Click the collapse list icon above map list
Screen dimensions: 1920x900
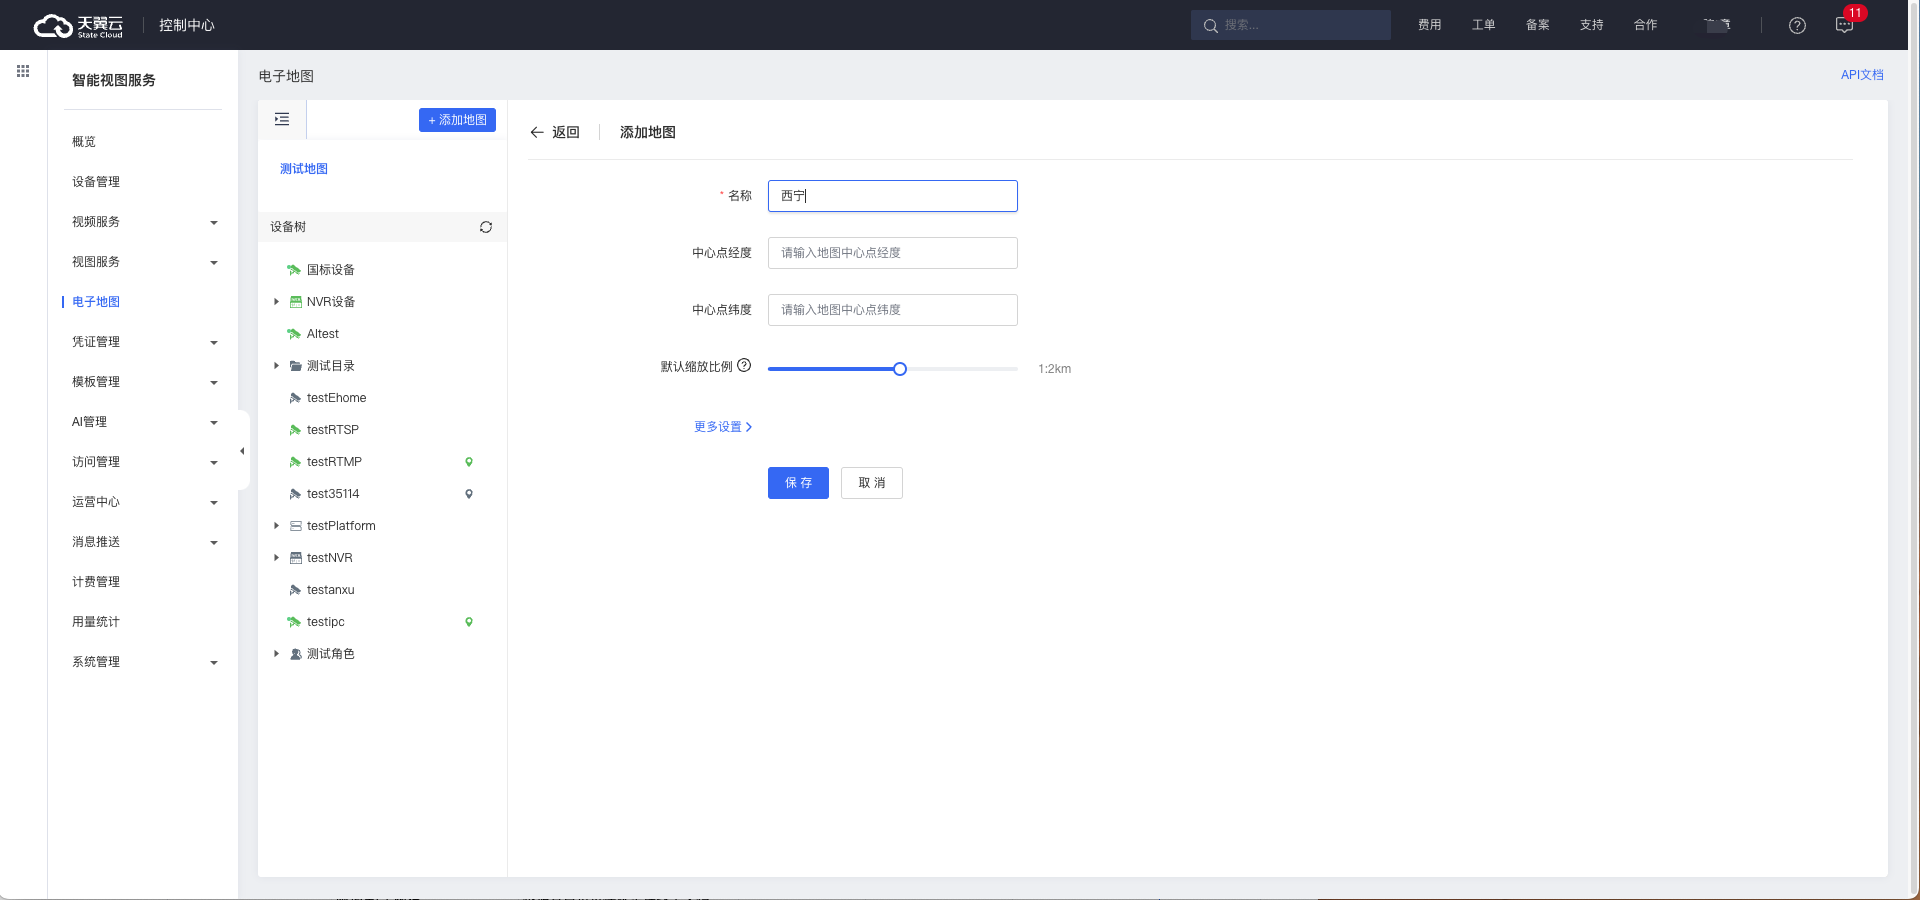coord(282,120)
